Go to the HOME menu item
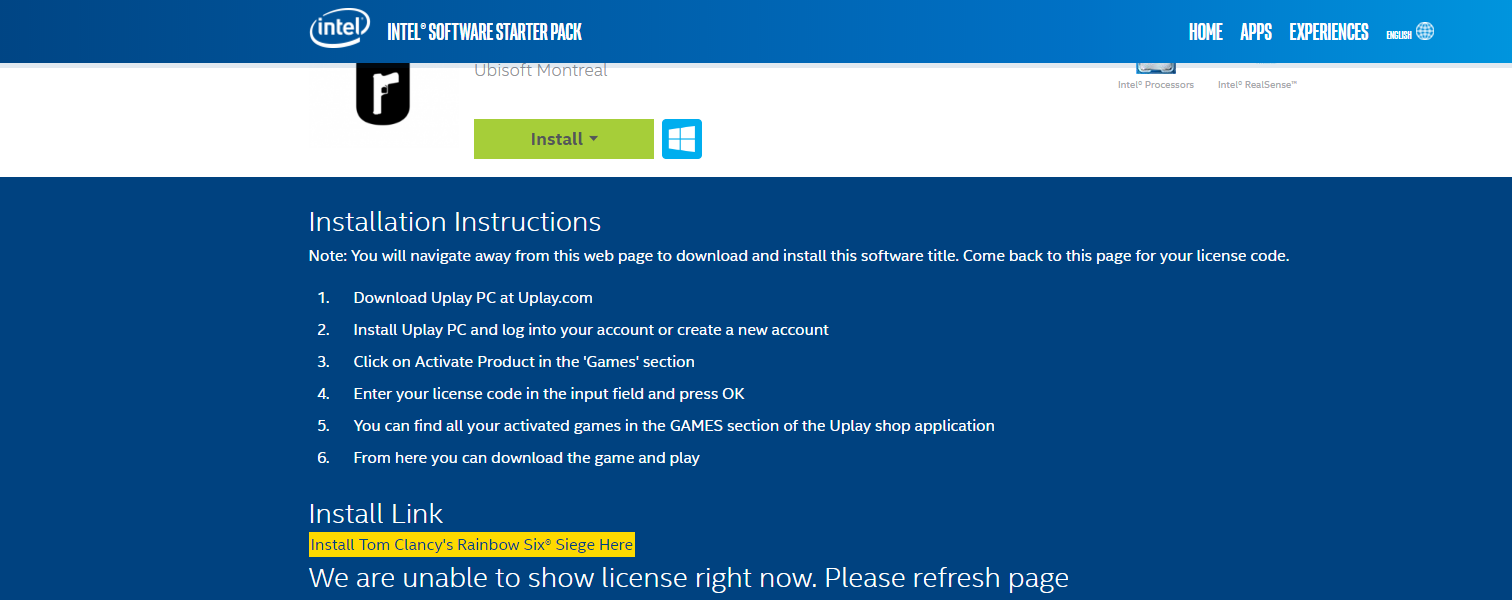This screenshot has height=600, width=1512. [x=1205, y=32]
